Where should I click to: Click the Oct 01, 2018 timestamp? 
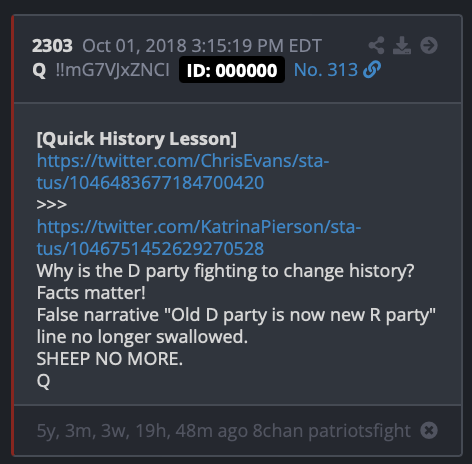pos(202,46)
